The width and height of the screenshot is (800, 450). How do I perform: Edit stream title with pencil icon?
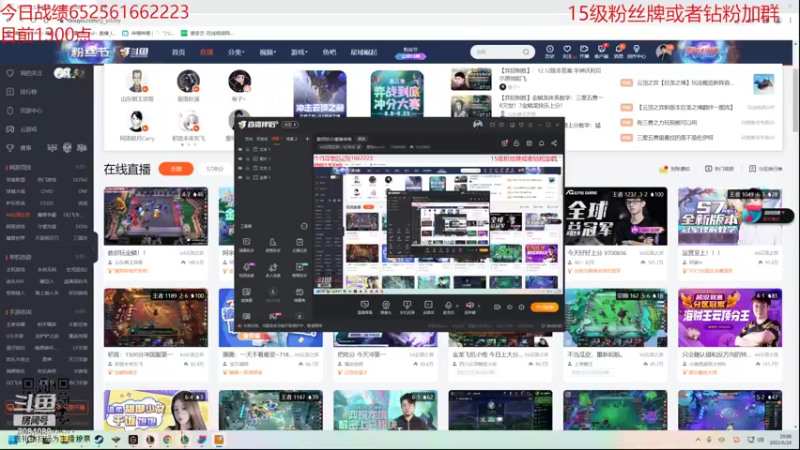click(x=359, y=147)
